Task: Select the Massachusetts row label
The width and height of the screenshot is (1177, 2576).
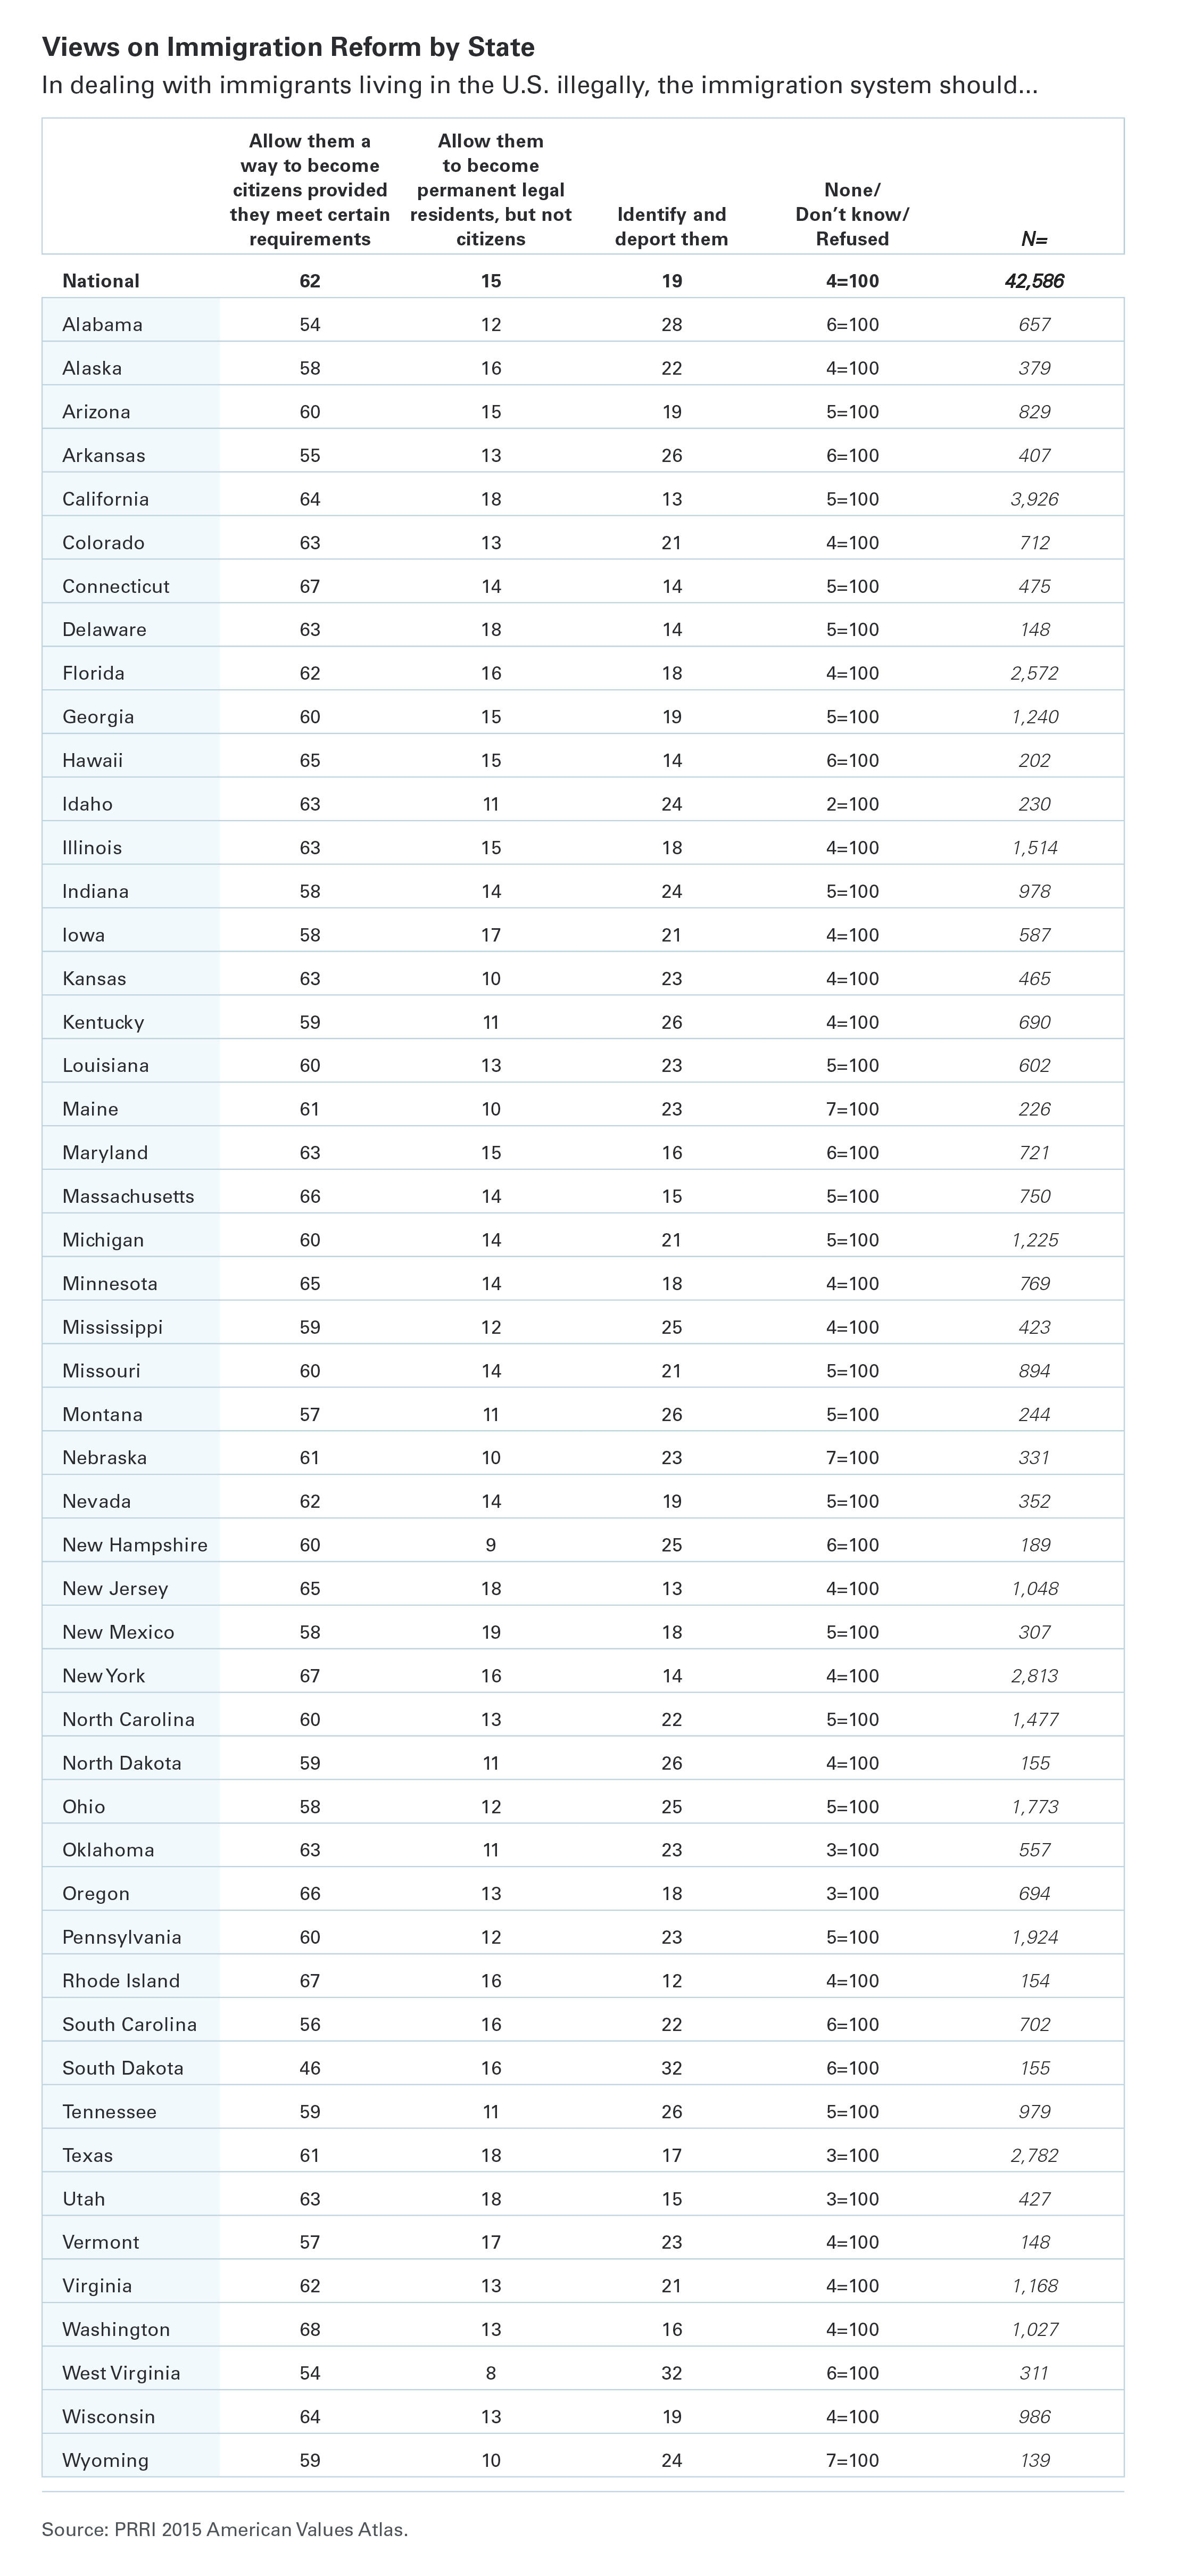Action: [x=128, y=1196]
